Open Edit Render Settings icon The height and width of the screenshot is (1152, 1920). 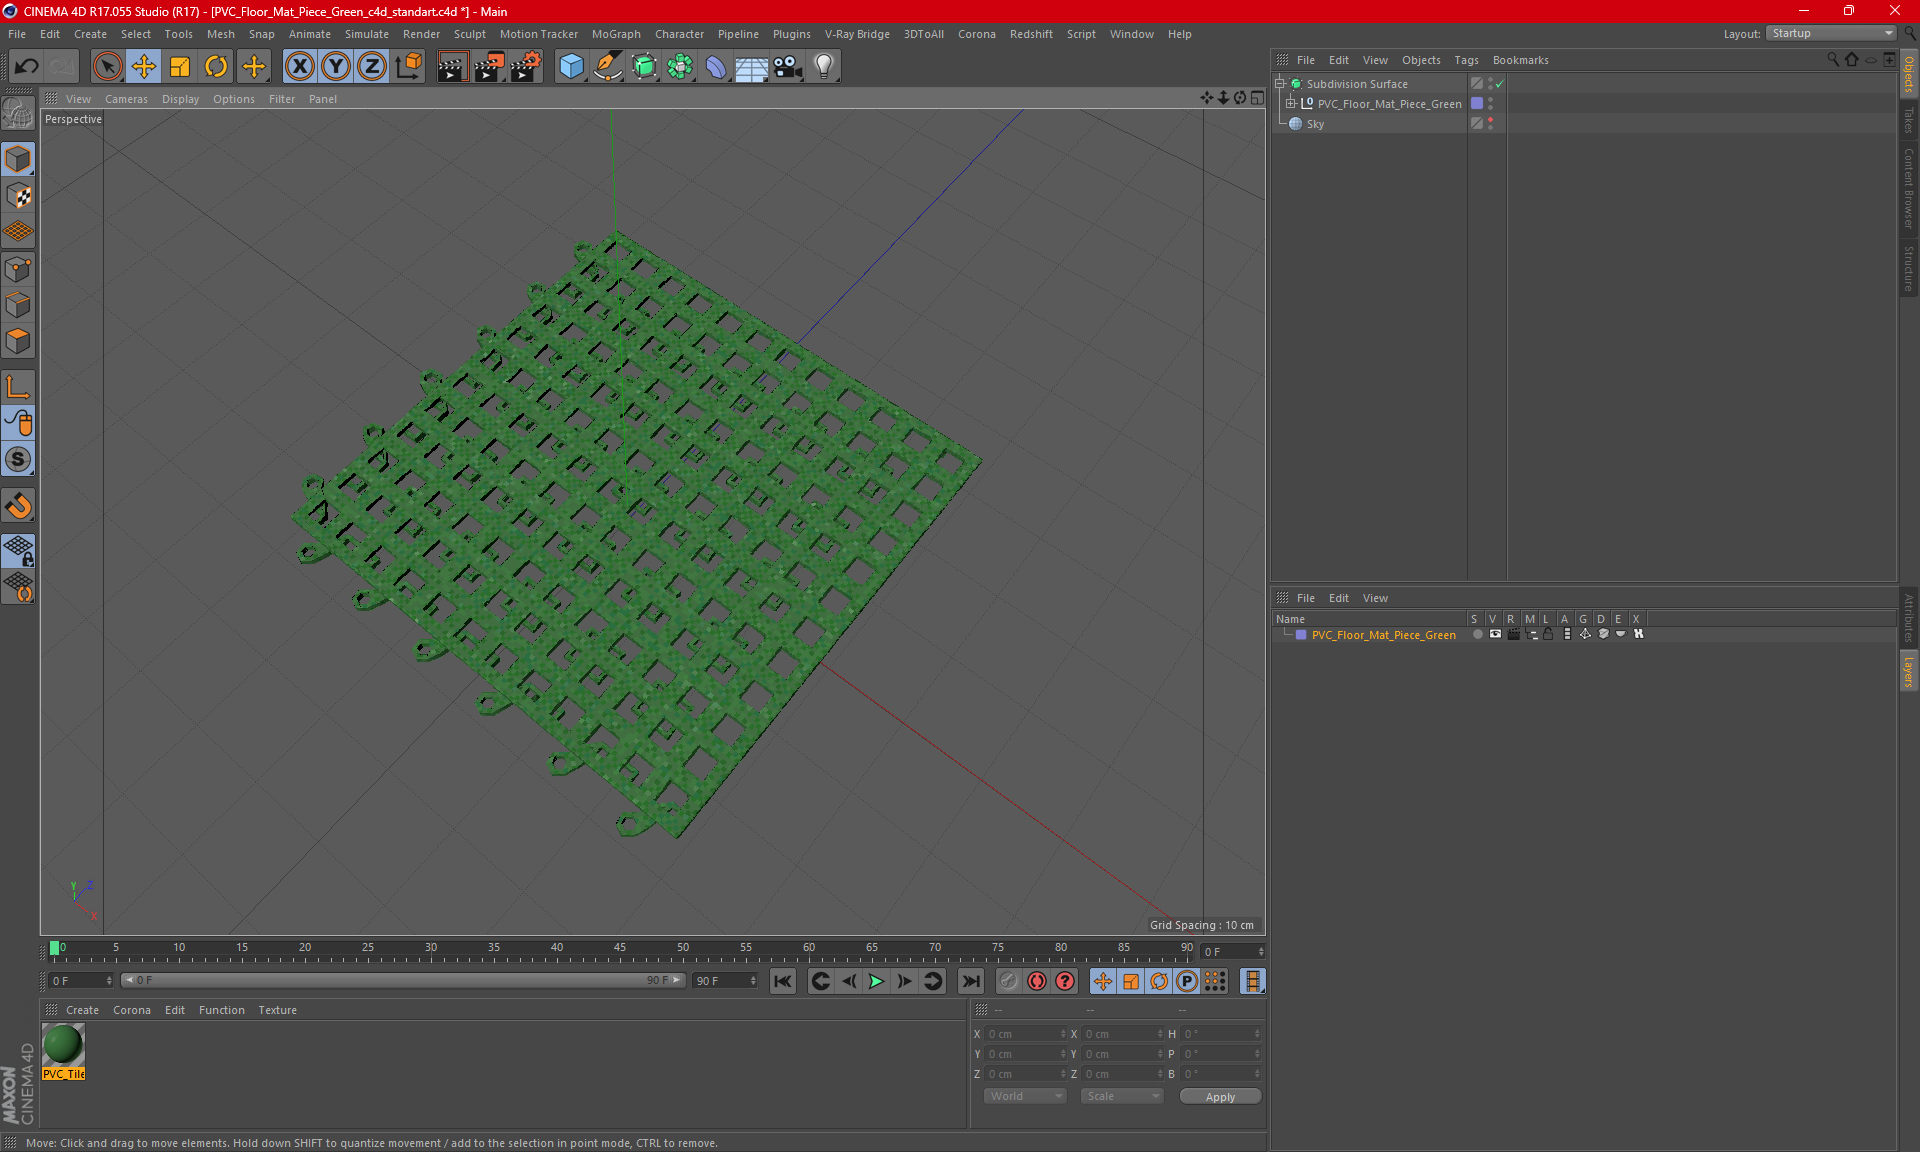[x=526, y=67]
